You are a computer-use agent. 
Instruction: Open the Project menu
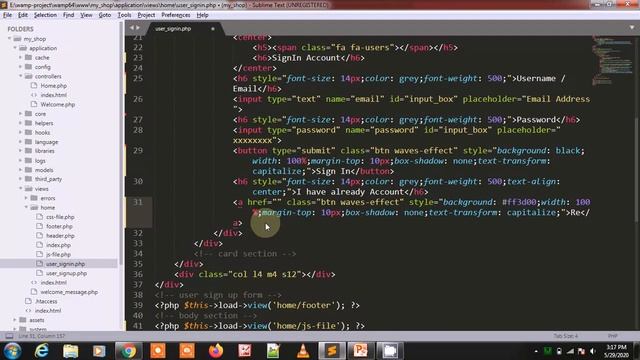pos(146,15)
